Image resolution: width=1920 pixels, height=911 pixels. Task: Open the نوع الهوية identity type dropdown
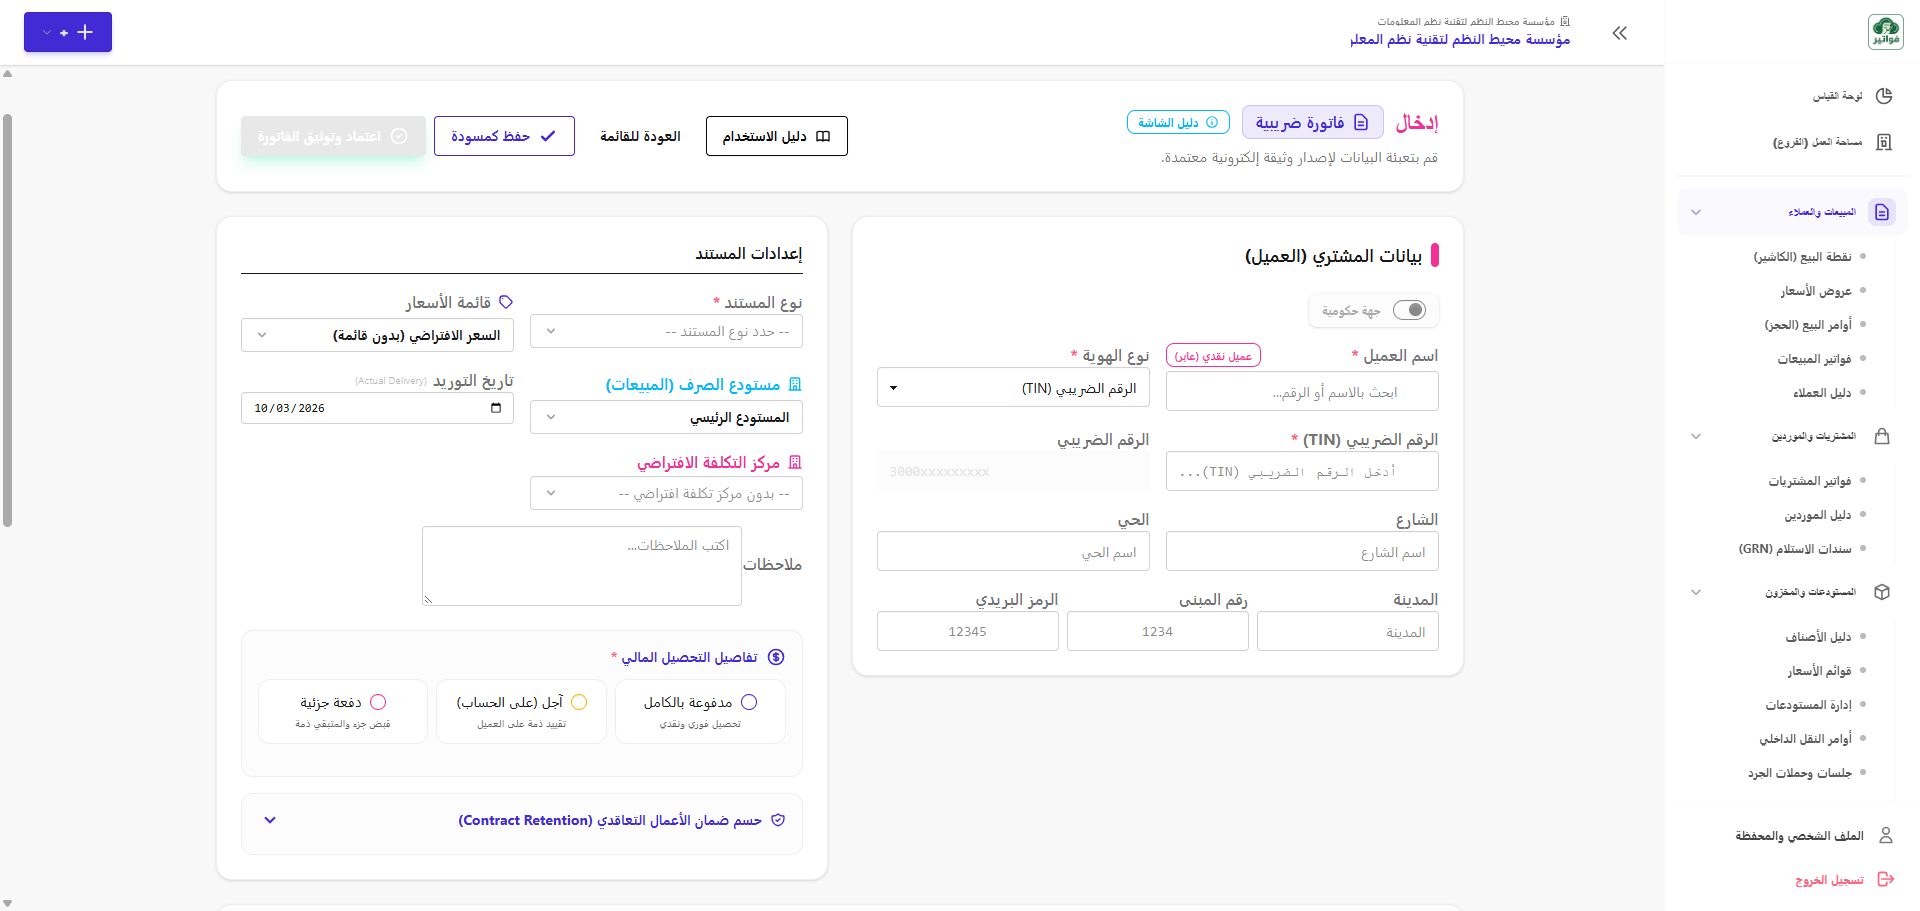coord(1013,387)
